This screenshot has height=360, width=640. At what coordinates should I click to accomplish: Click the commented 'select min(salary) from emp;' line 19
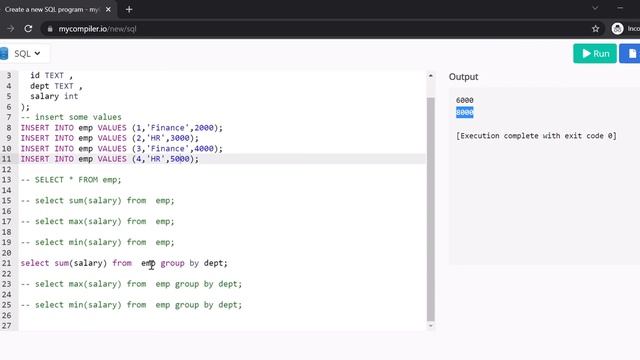[98, 242]
